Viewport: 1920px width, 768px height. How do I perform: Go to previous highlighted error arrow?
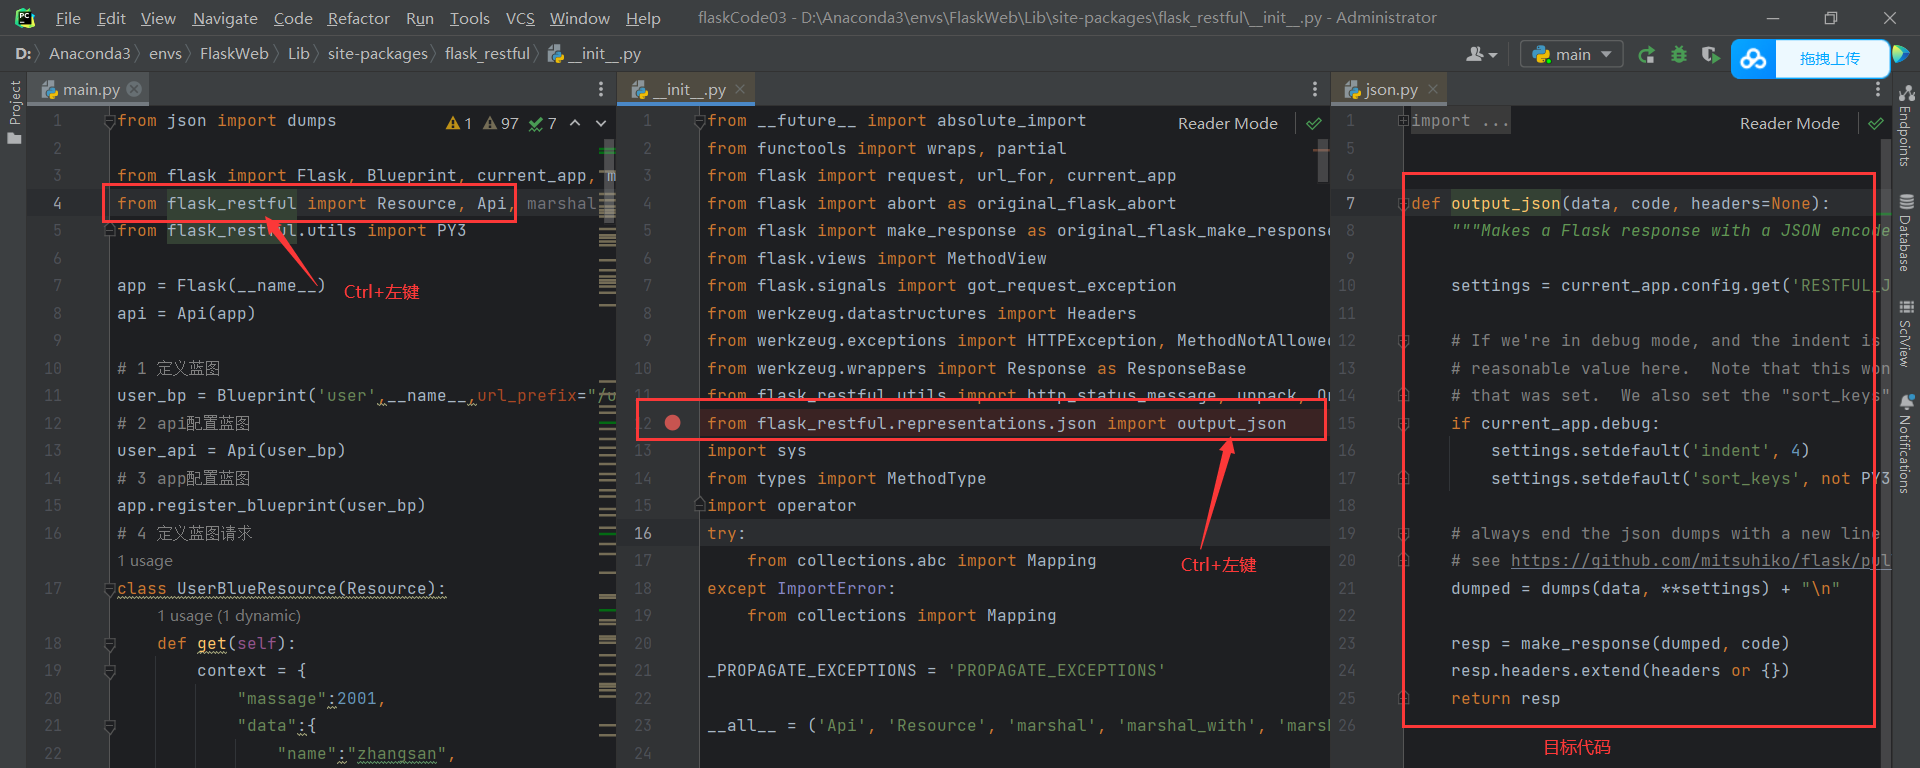[575, 122]
